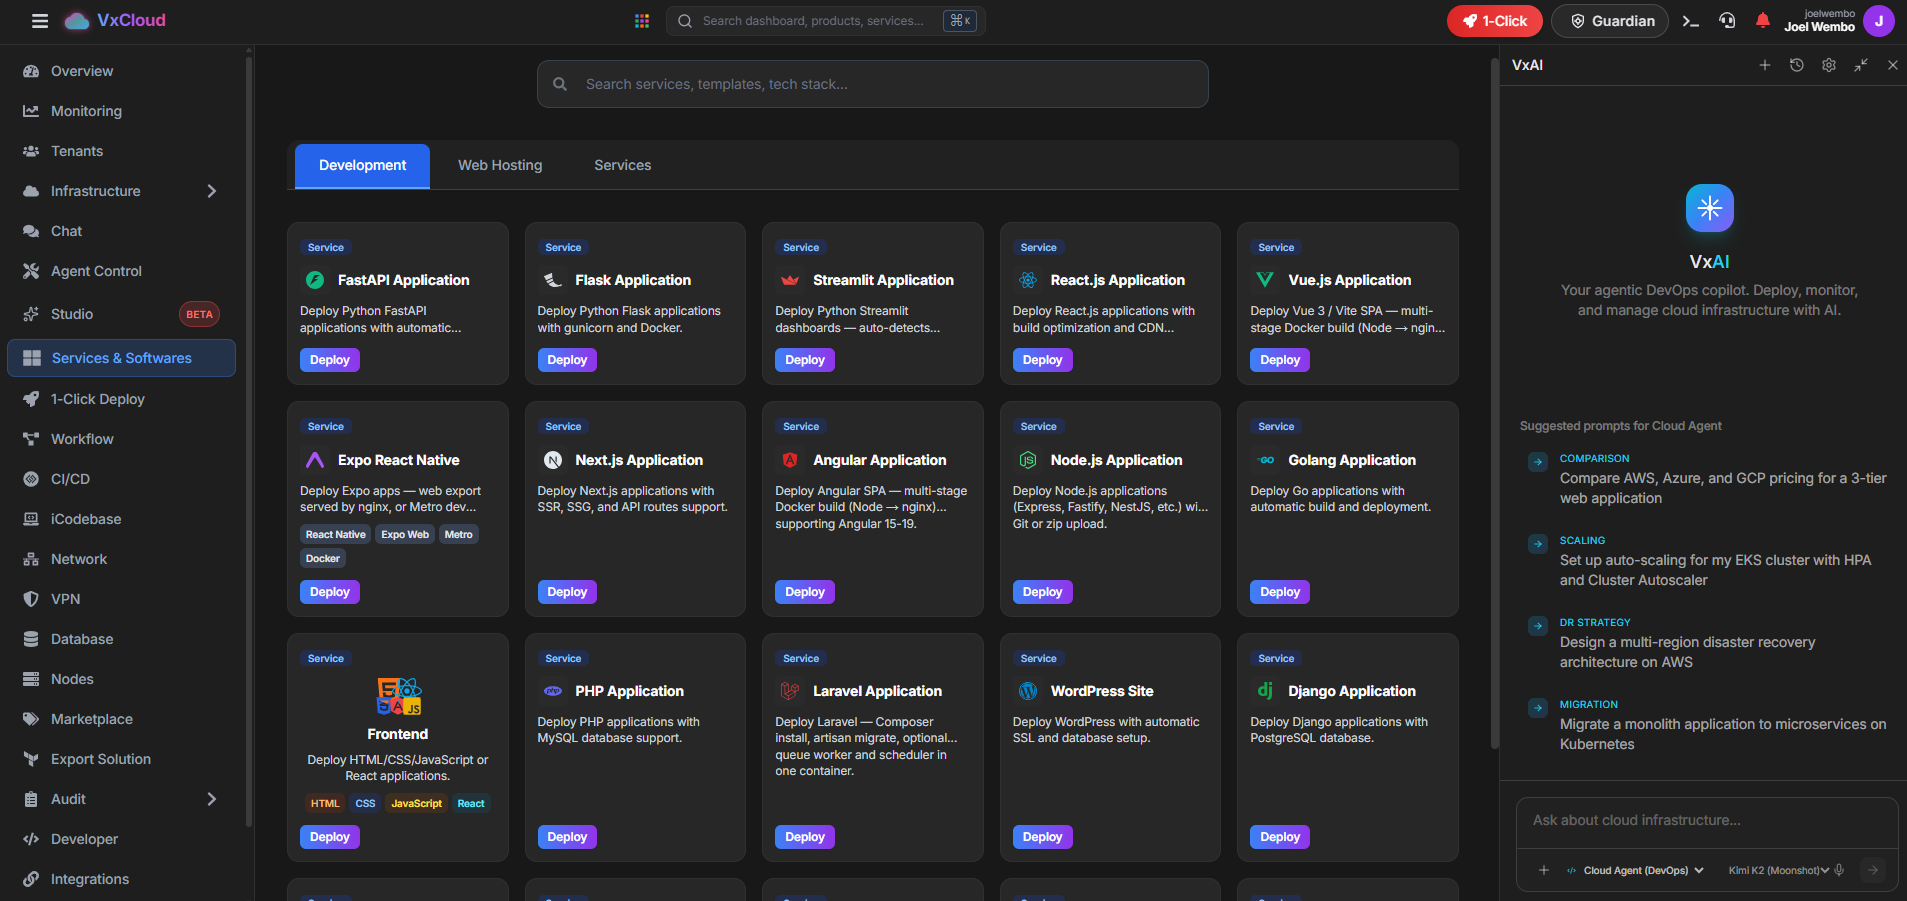Start a new VxAI chat with plus icon
Screen dimensions: 1907x901
pyautogui.click(x=1765, y=65)
